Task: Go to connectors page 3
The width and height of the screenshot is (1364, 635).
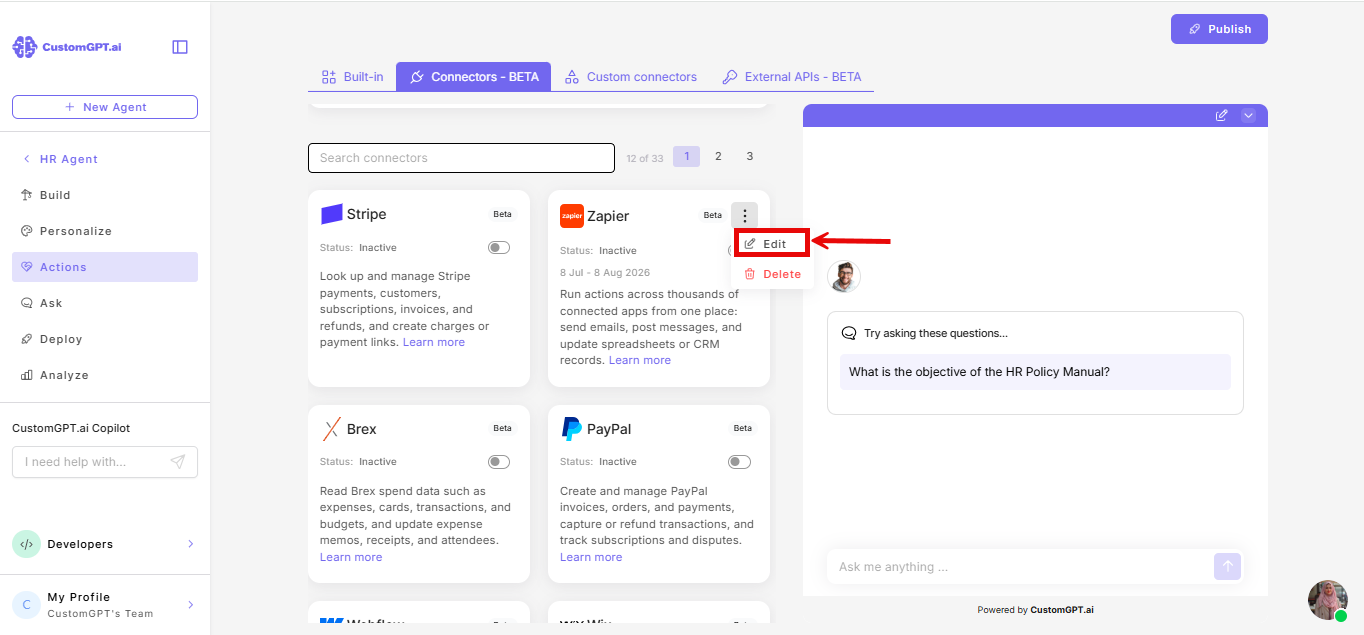Action: click(750, 157)
